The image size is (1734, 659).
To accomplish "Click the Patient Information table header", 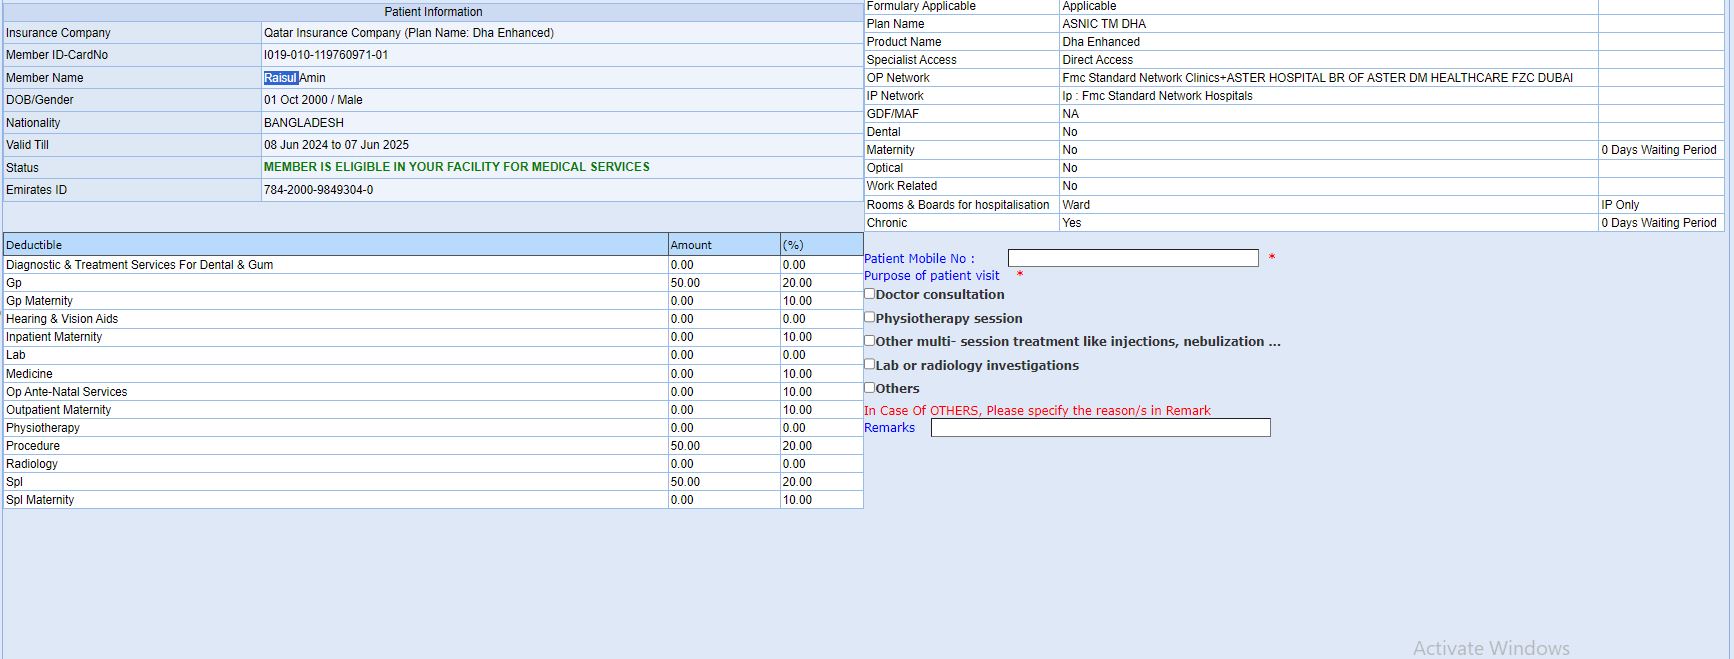I will tap(433, 12).
